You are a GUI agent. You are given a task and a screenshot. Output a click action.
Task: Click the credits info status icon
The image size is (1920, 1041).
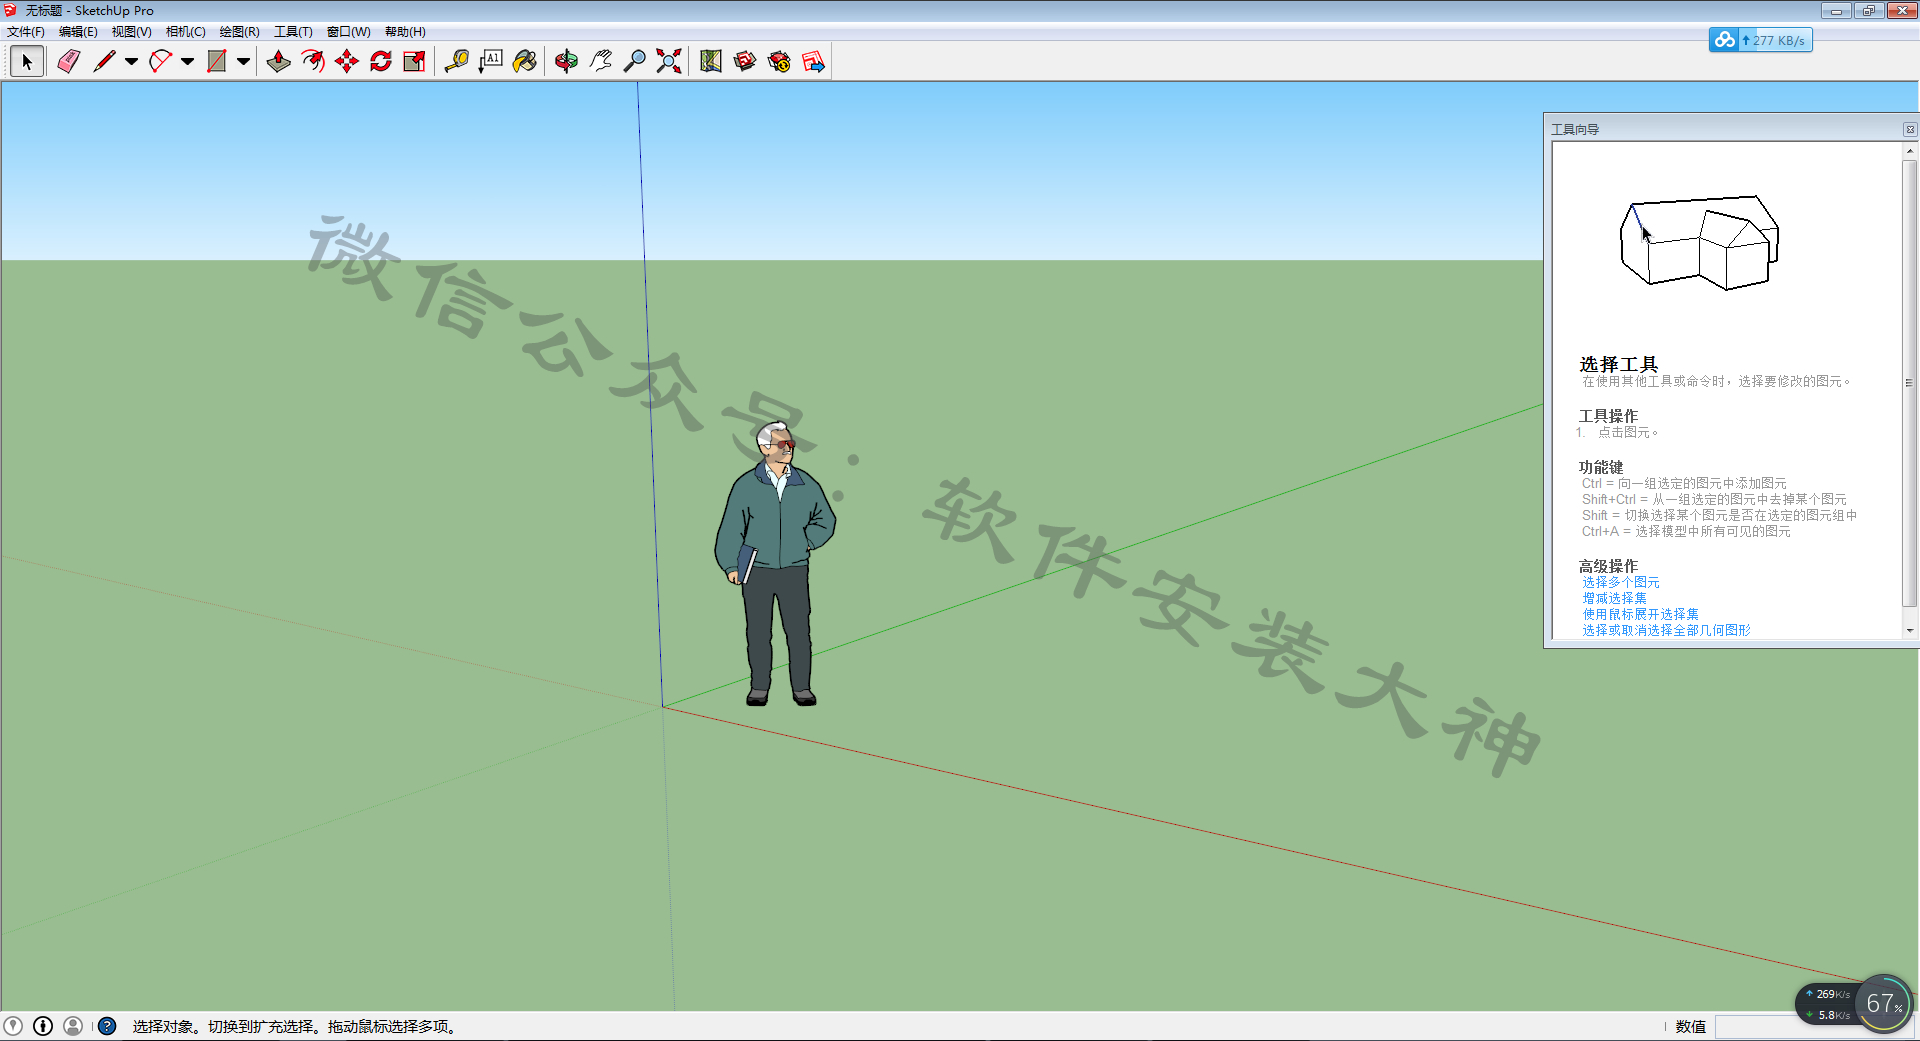click(43, 1026)
